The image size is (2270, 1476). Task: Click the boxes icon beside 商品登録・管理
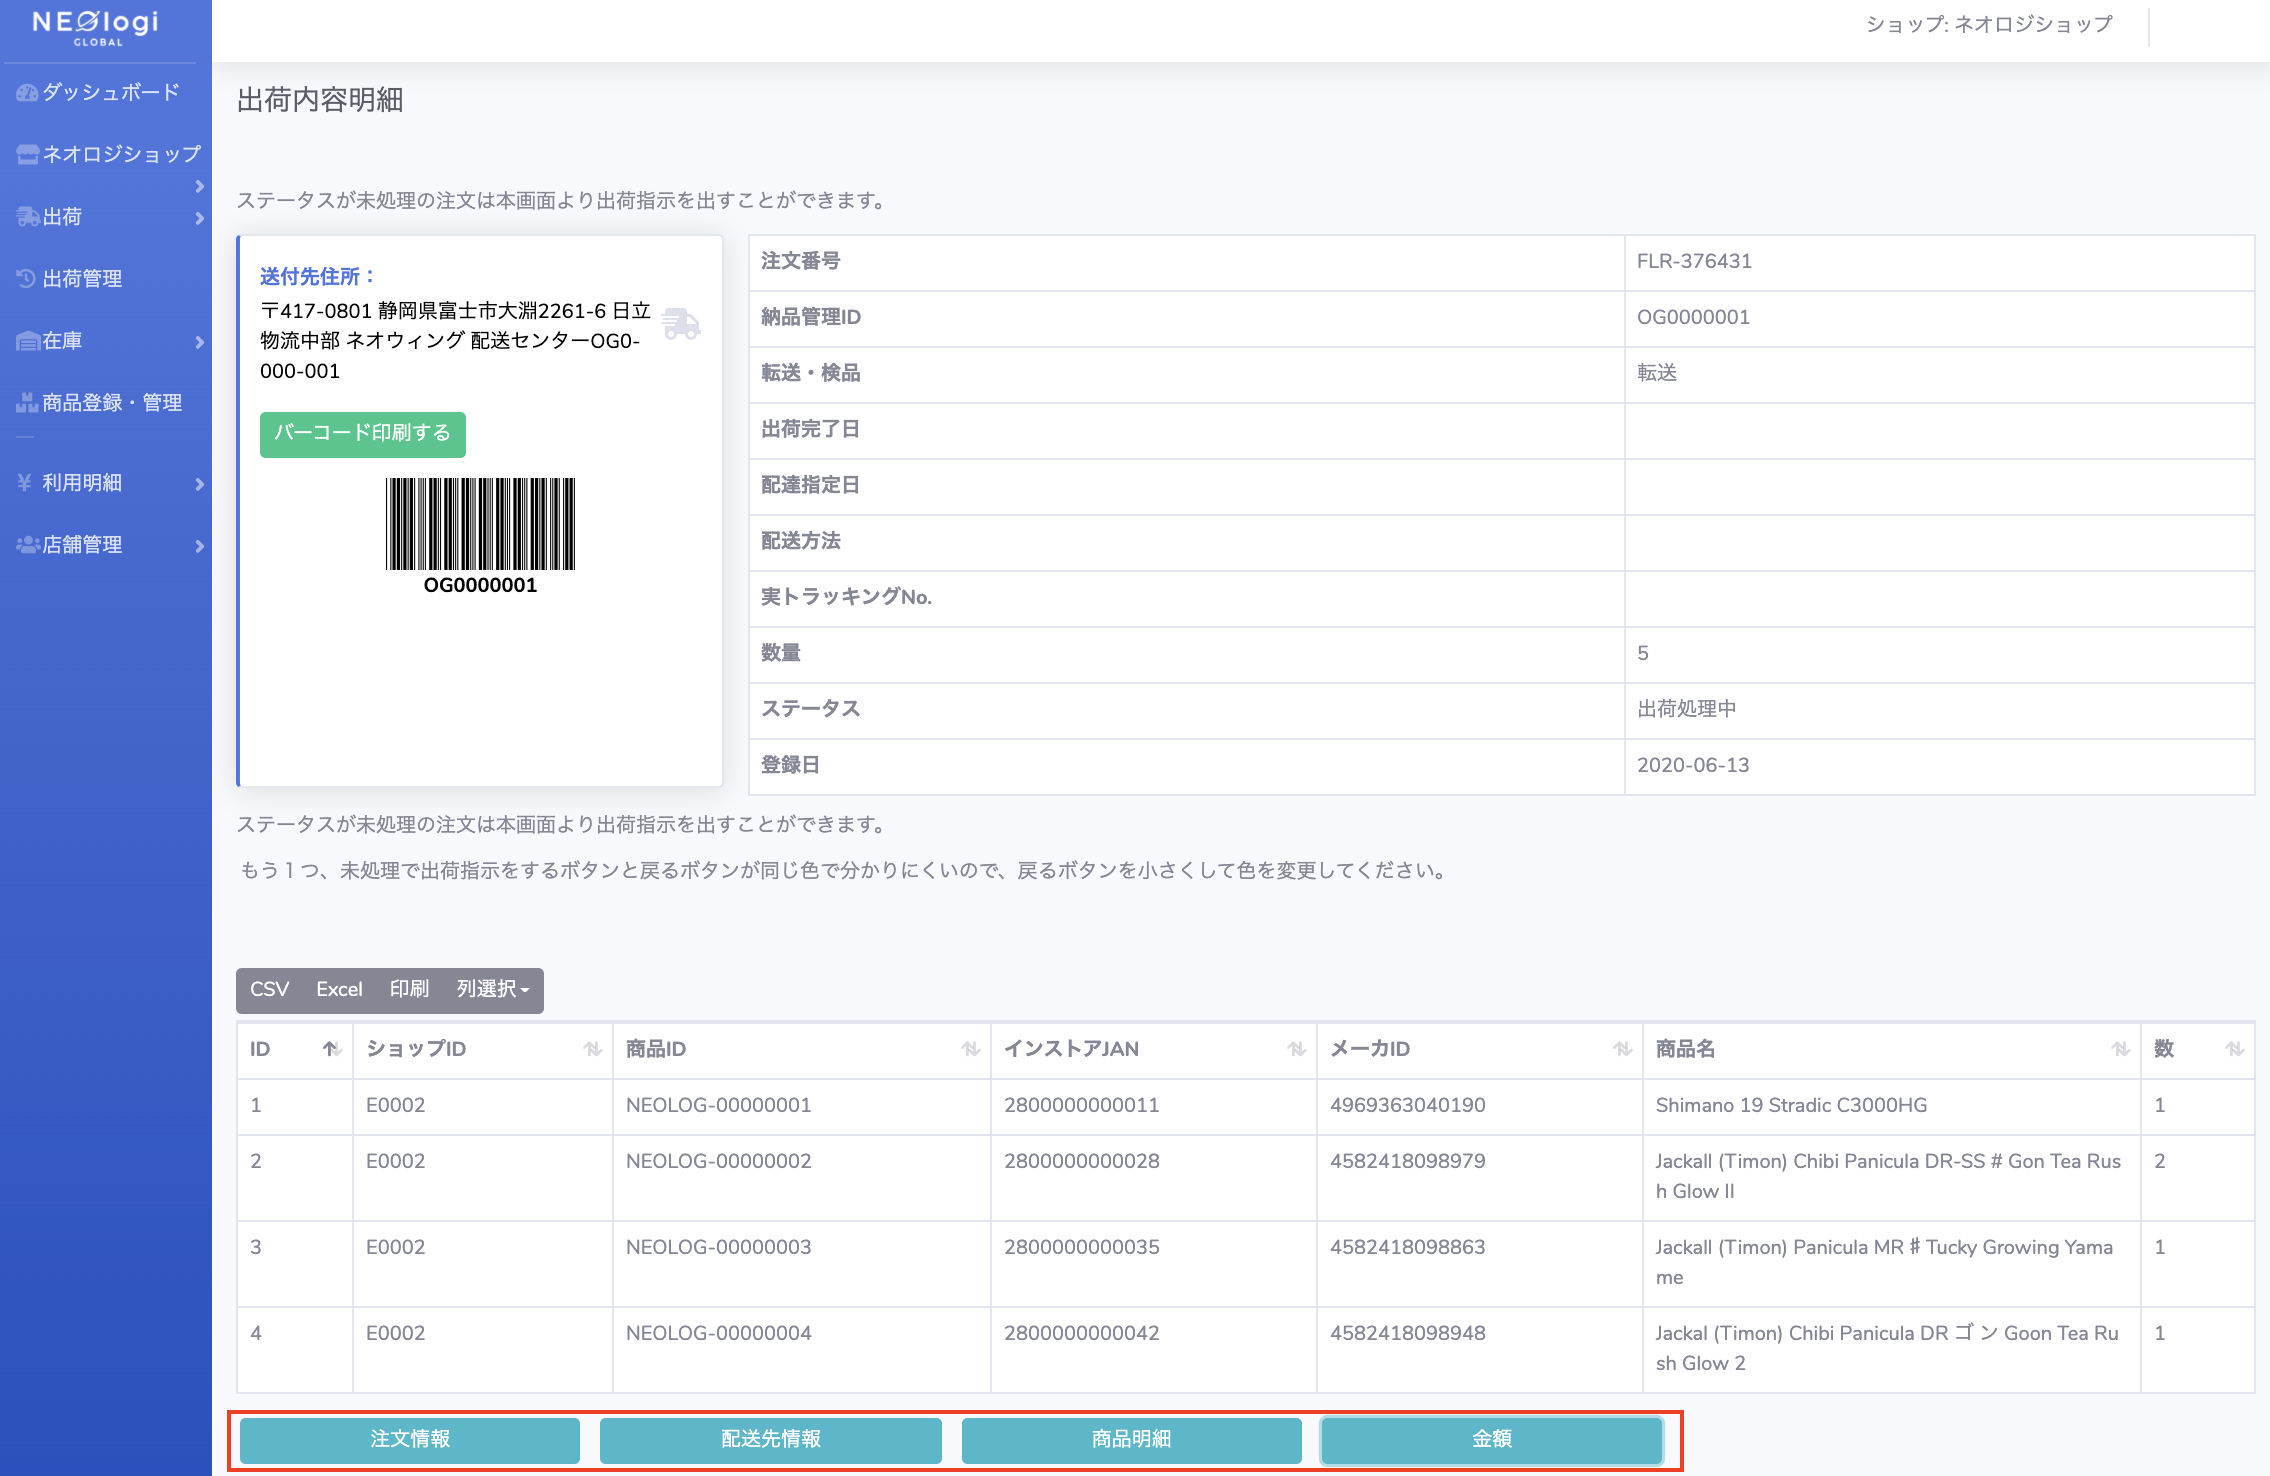(x=27, y=403)
